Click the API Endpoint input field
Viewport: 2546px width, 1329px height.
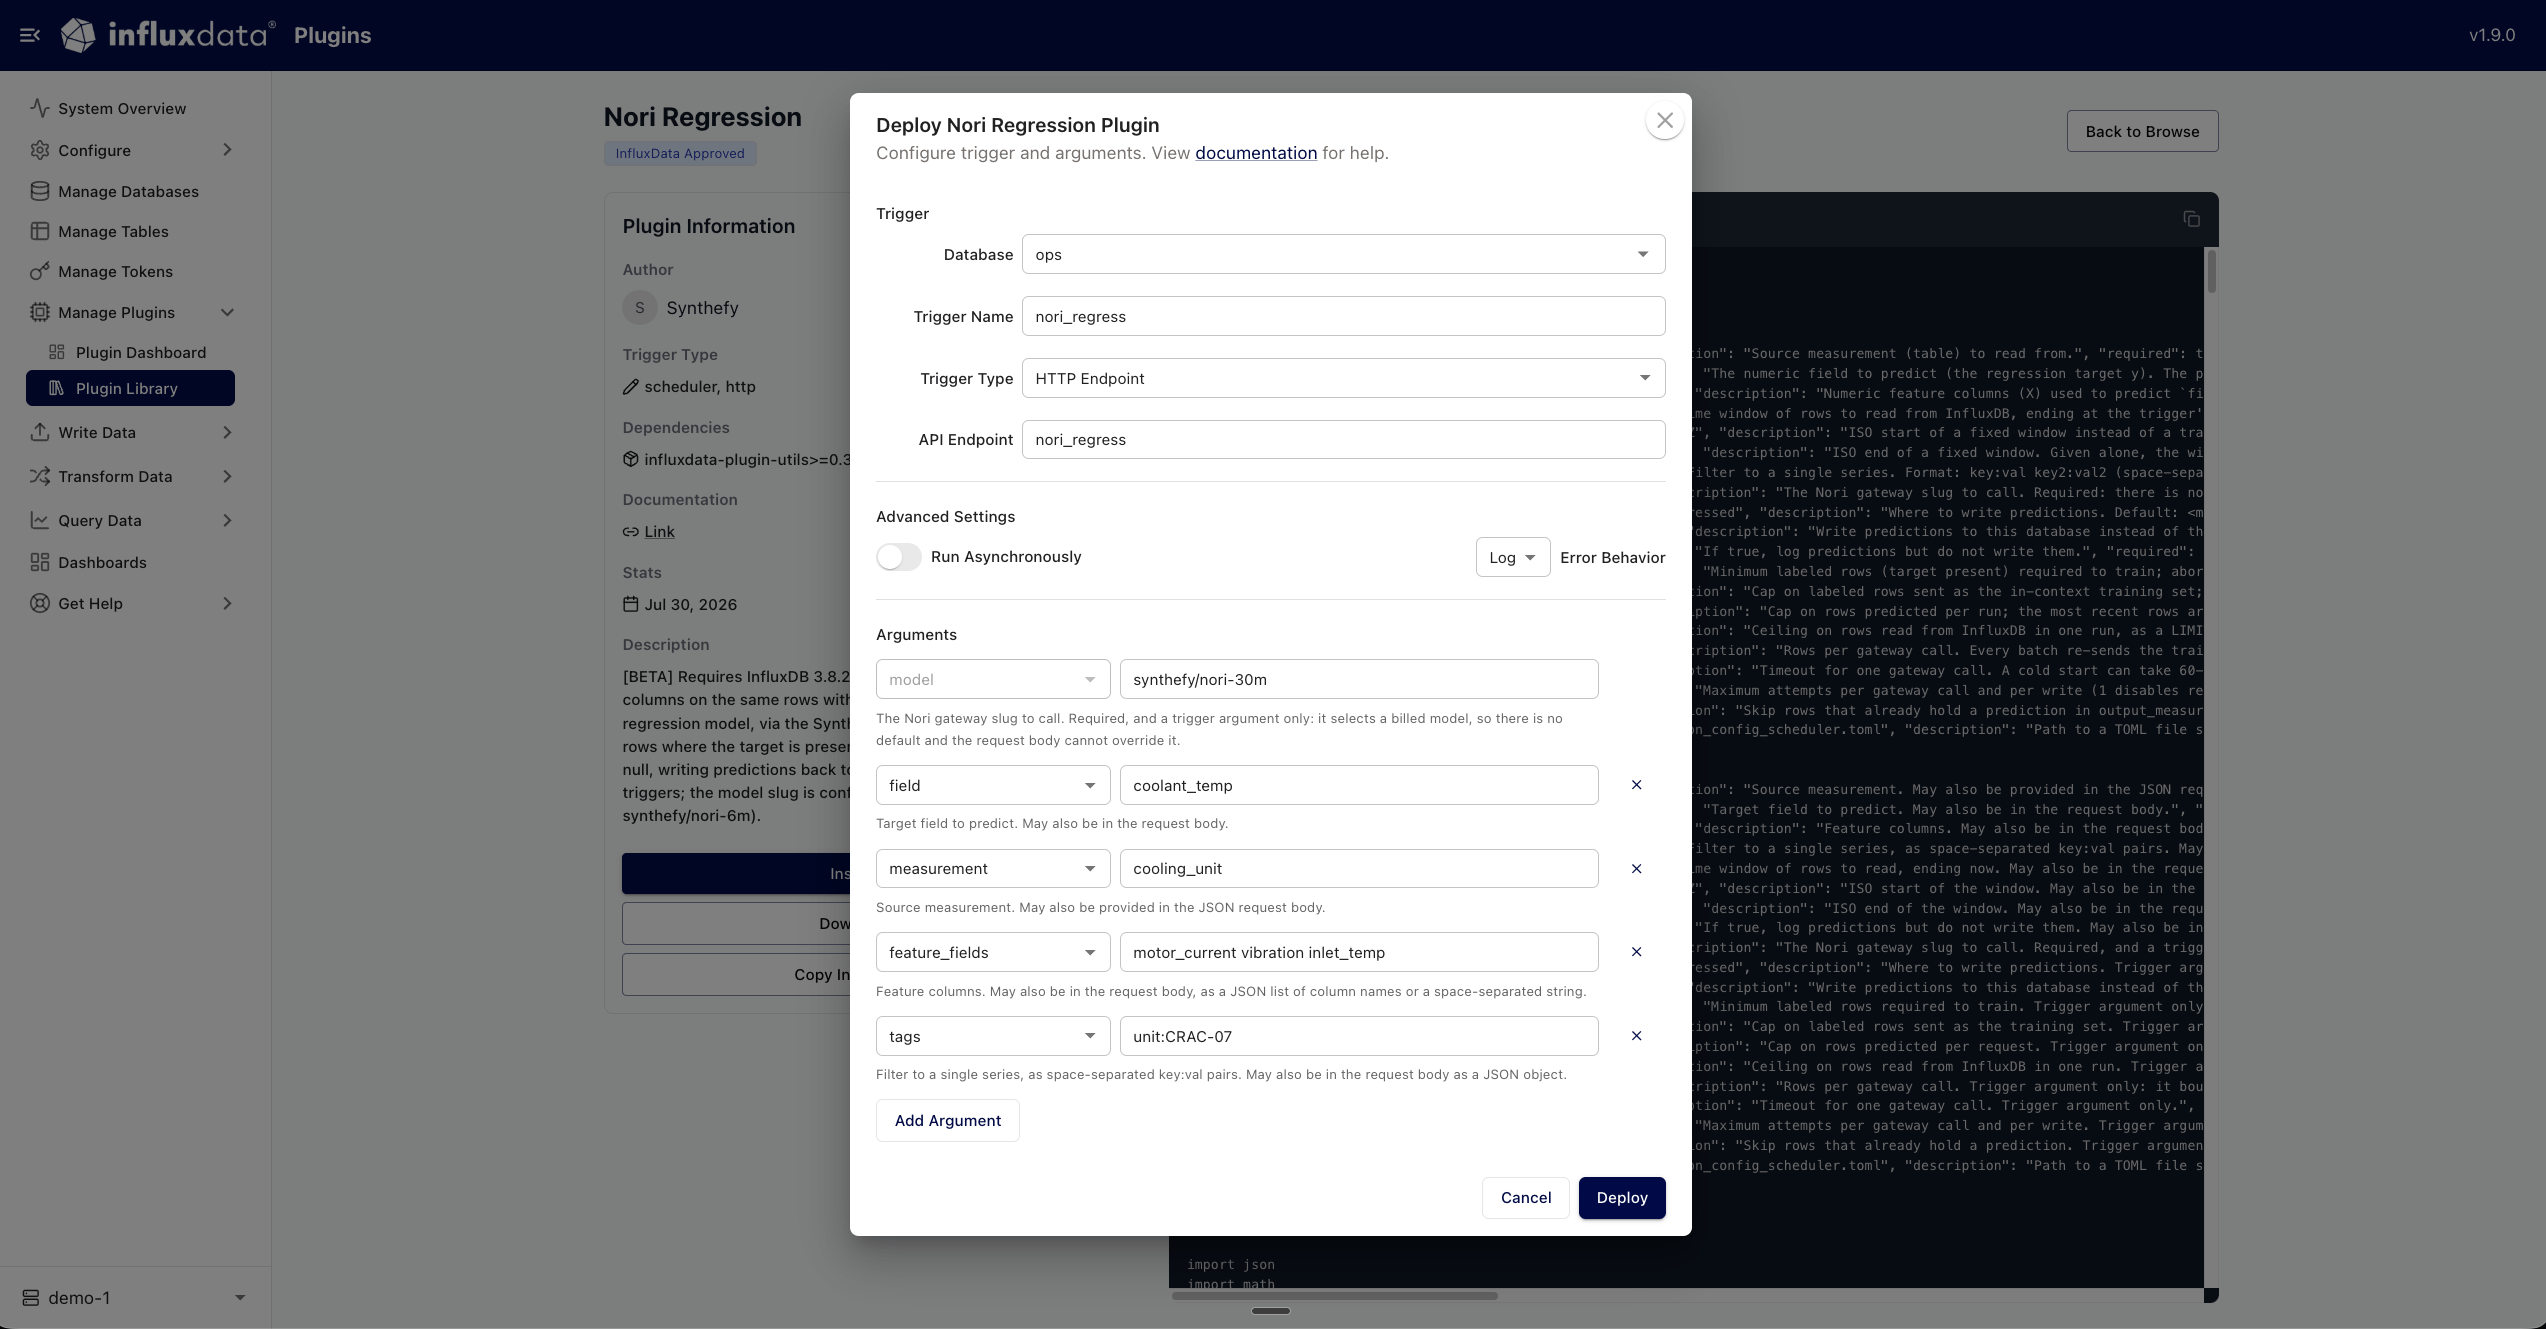pos(1343,439)
